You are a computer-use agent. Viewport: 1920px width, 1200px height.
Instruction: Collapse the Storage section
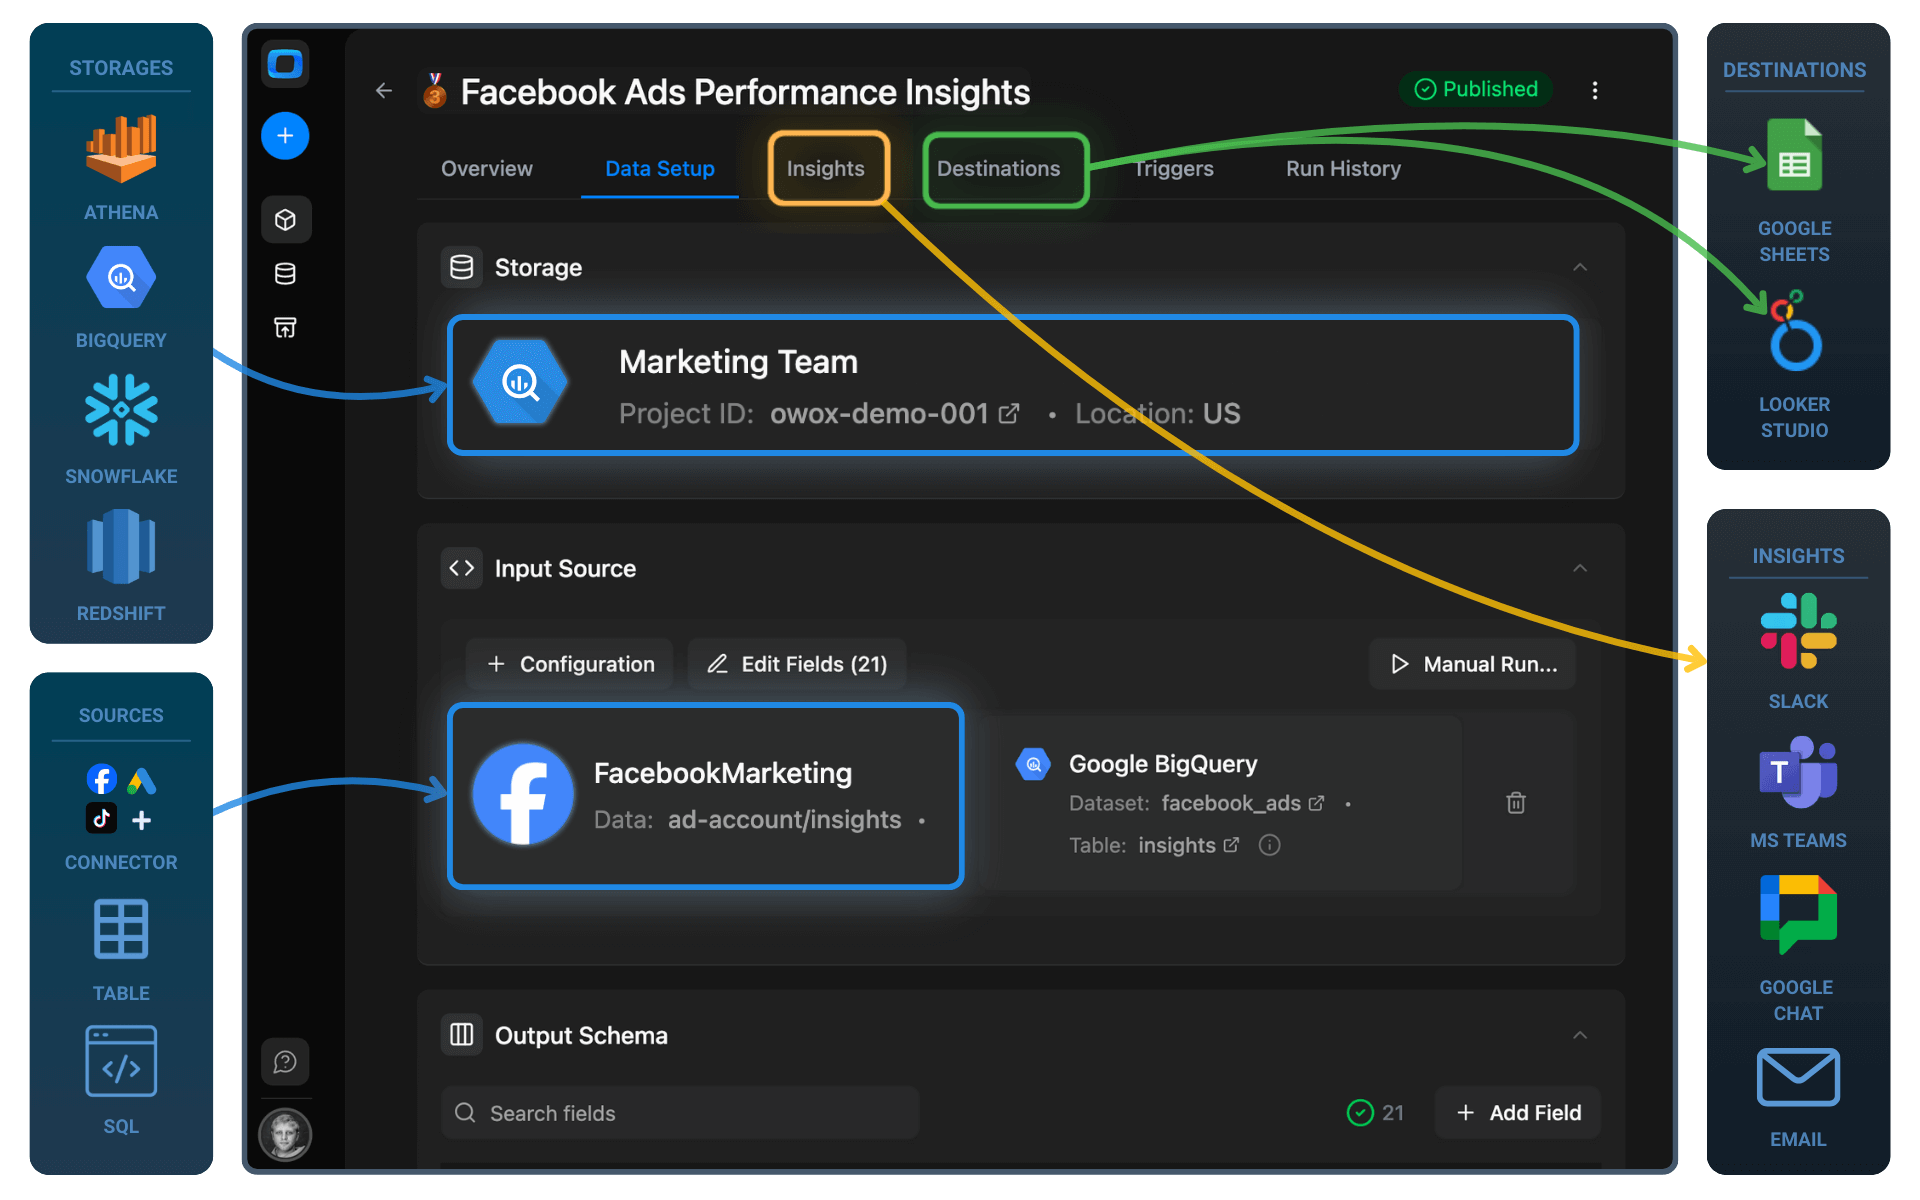(x=1580, y=267)
